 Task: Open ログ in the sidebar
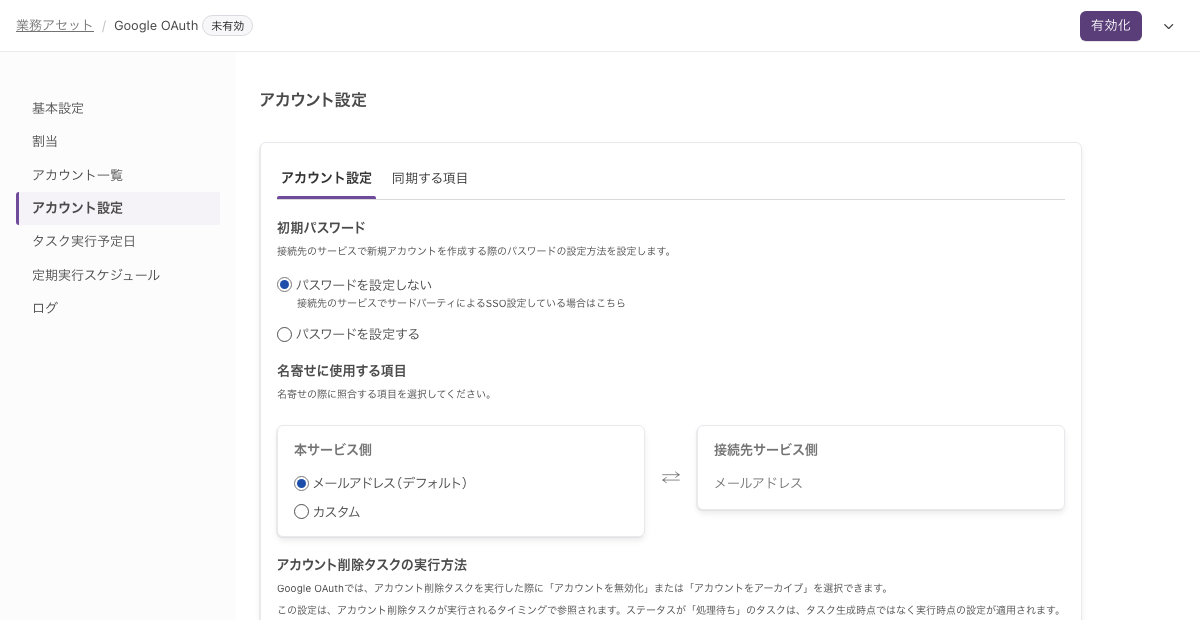[45, 308]
